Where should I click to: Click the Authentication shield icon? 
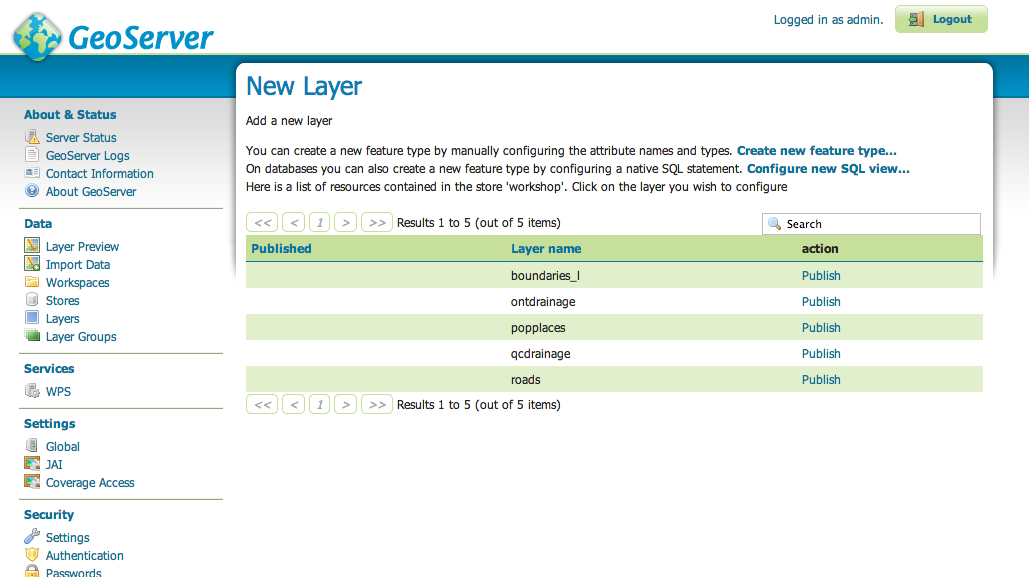[32, 555]
